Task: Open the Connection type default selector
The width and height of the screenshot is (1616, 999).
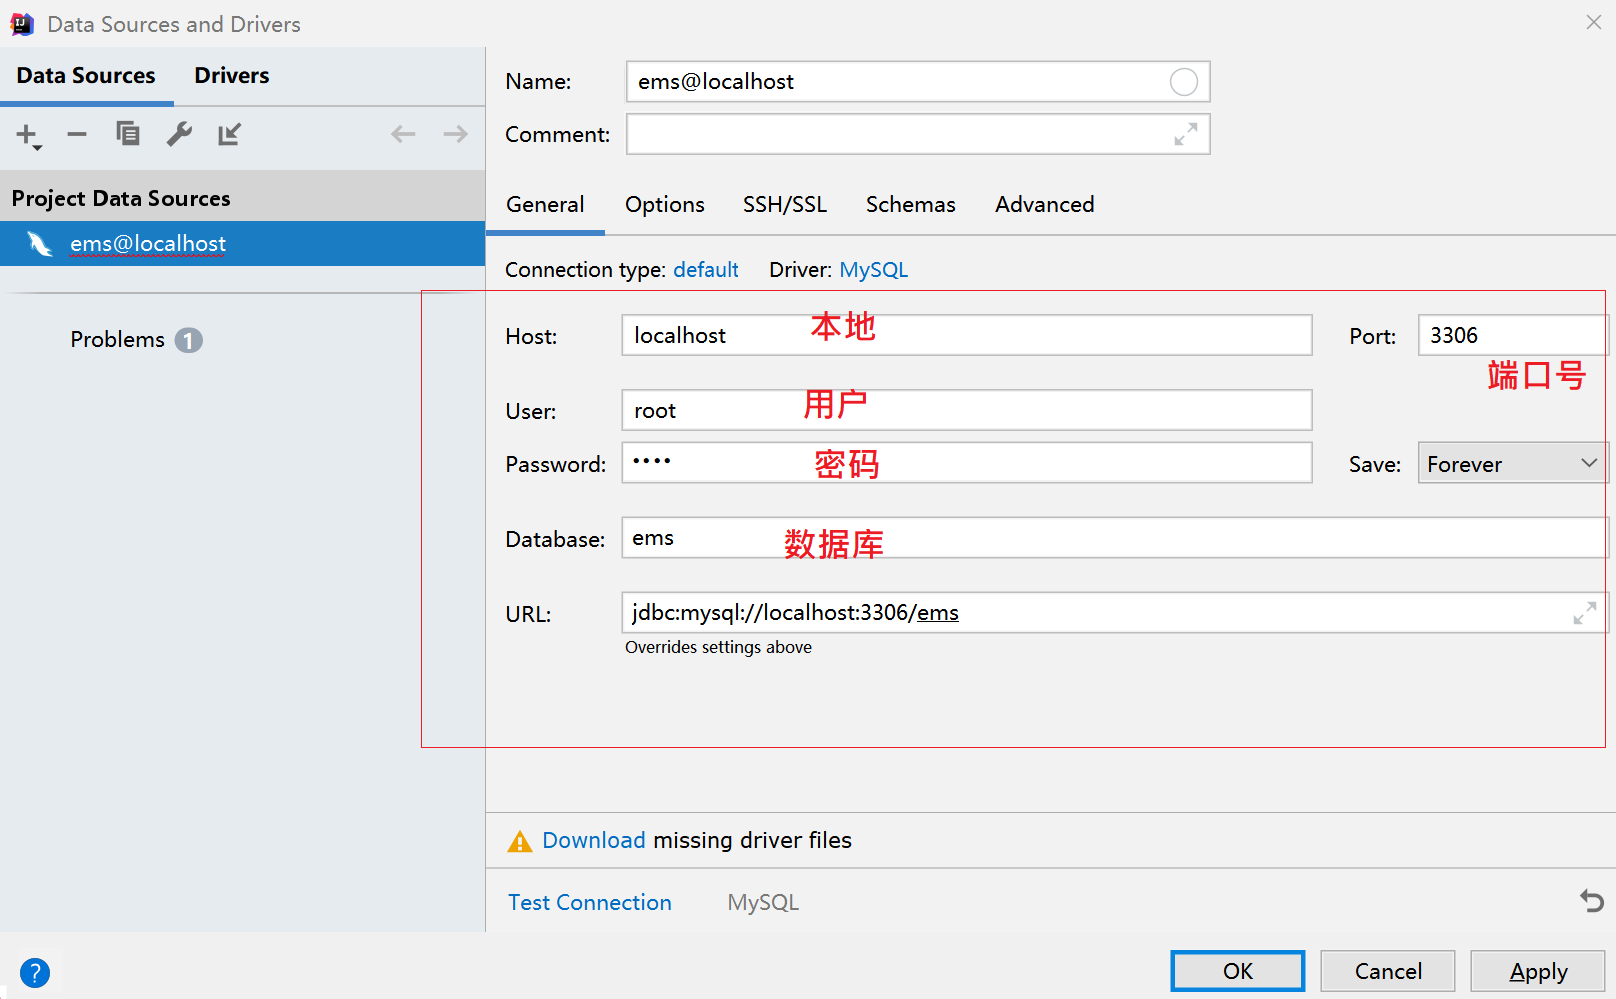Action: pos(705,270)
